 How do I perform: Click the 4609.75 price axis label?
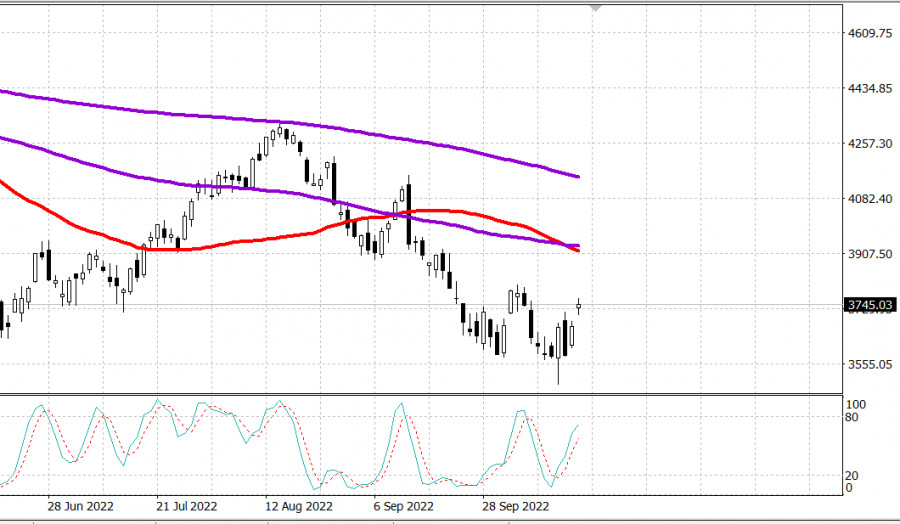click(870, 33)
